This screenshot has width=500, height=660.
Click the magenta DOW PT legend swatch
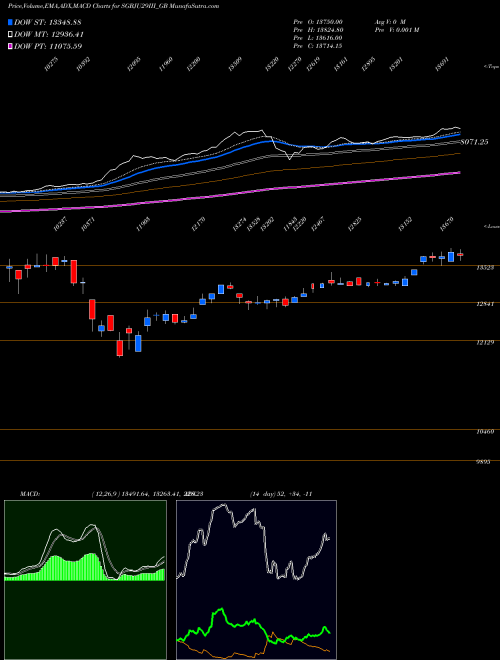coord(11,46)
